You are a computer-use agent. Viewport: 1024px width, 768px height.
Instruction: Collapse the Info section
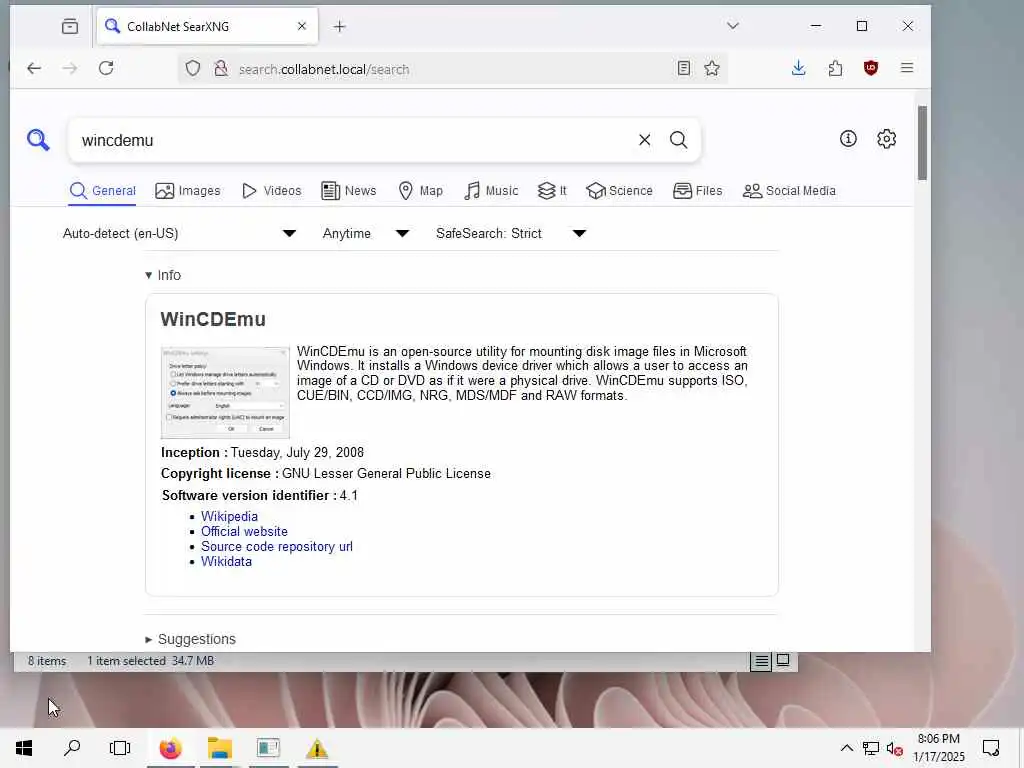(x=163, y=275)
